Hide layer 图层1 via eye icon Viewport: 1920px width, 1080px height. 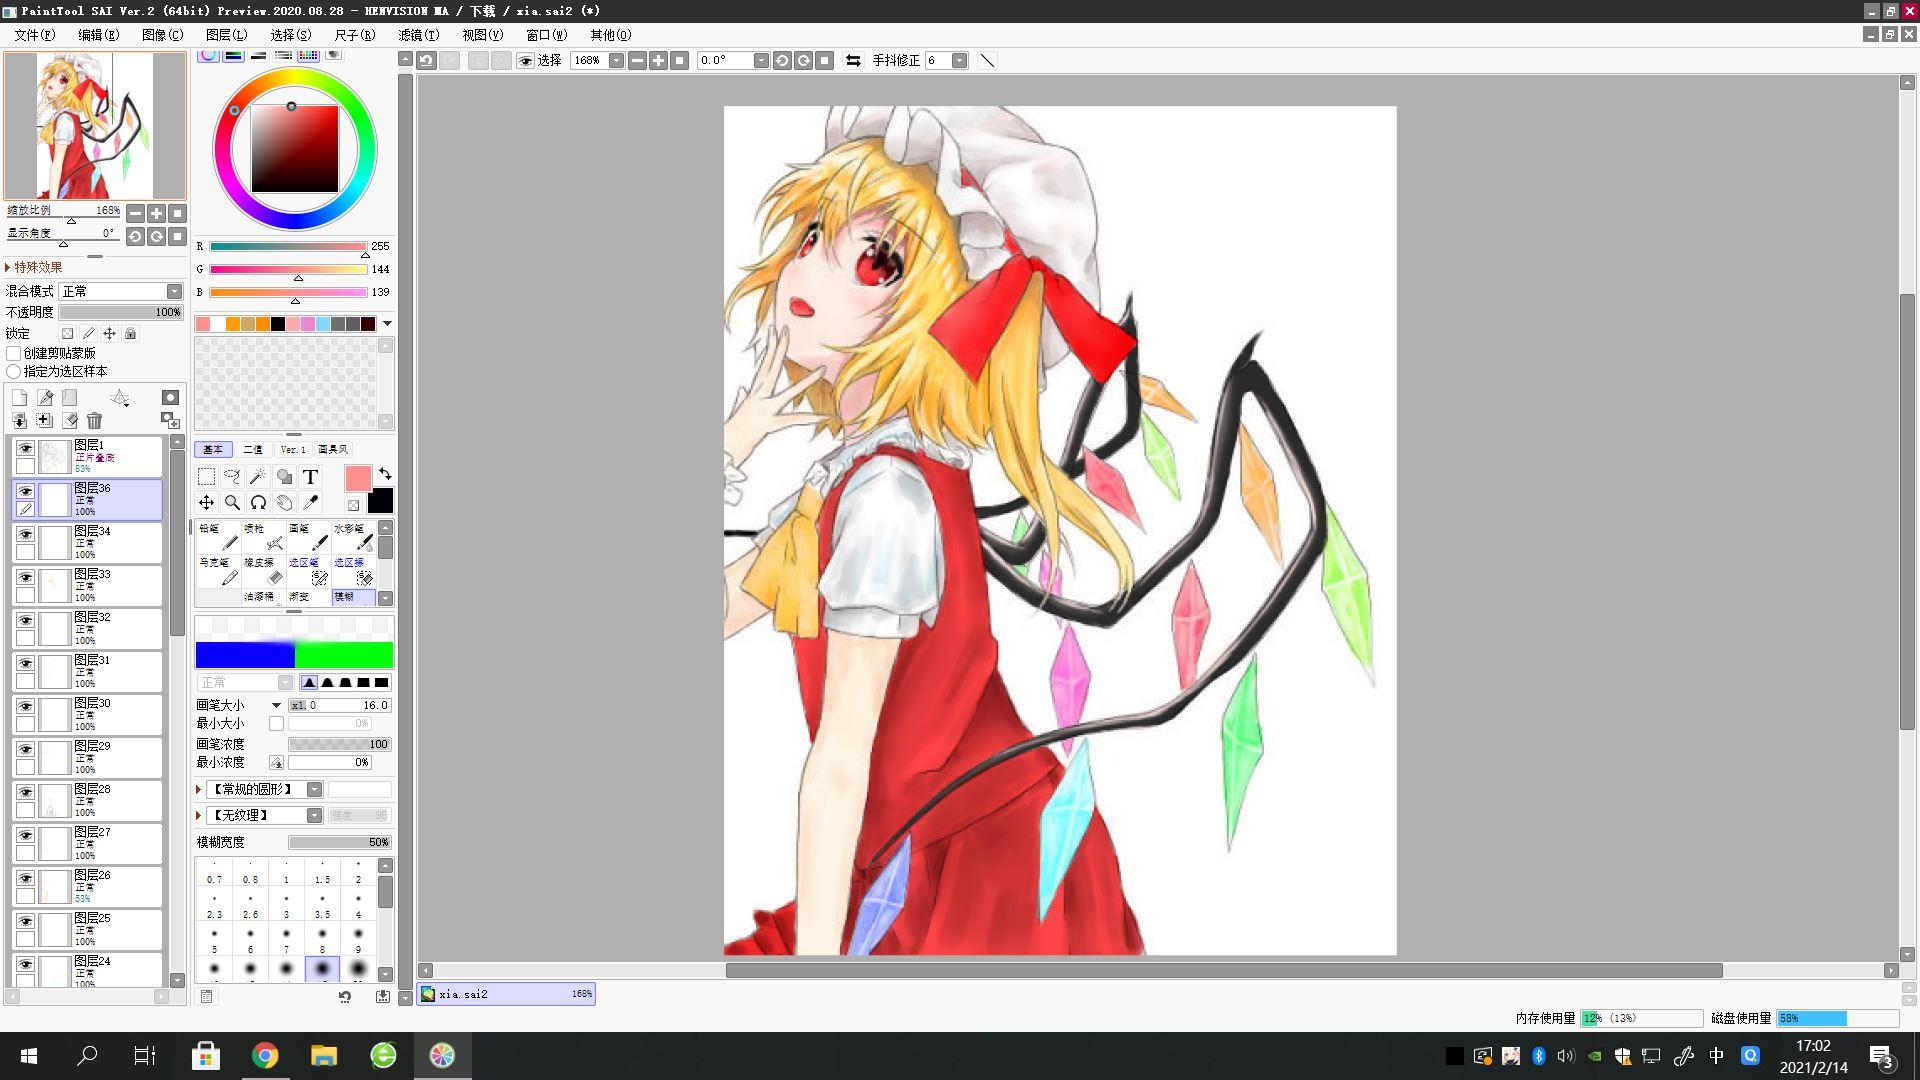pos(25,448)
